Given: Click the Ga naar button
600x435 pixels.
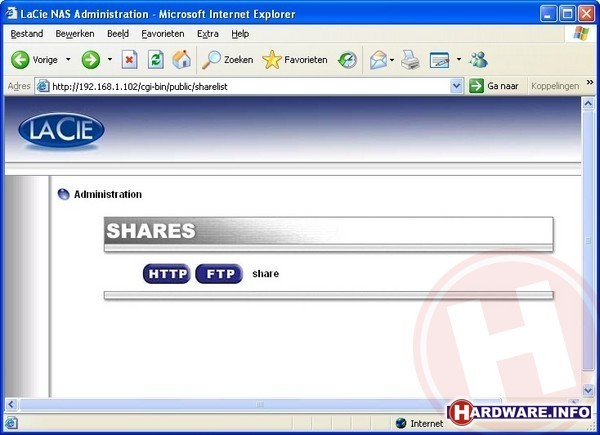Looking at the screenshot, I should [x=494, y=86].
